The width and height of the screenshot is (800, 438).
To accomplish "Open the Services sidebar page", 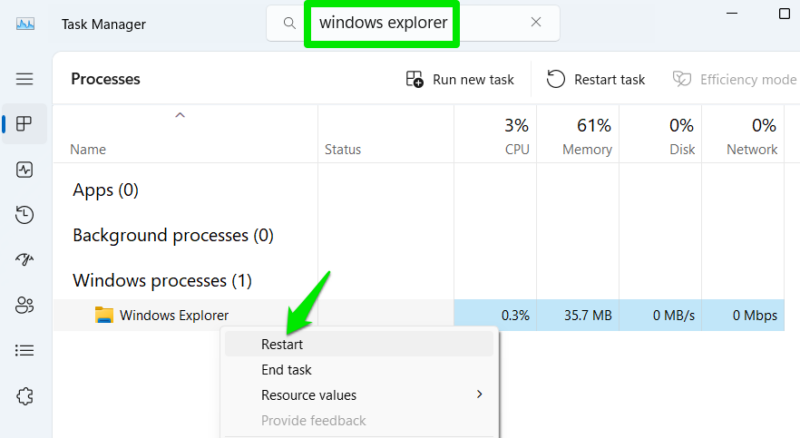I will click(24, 396).
